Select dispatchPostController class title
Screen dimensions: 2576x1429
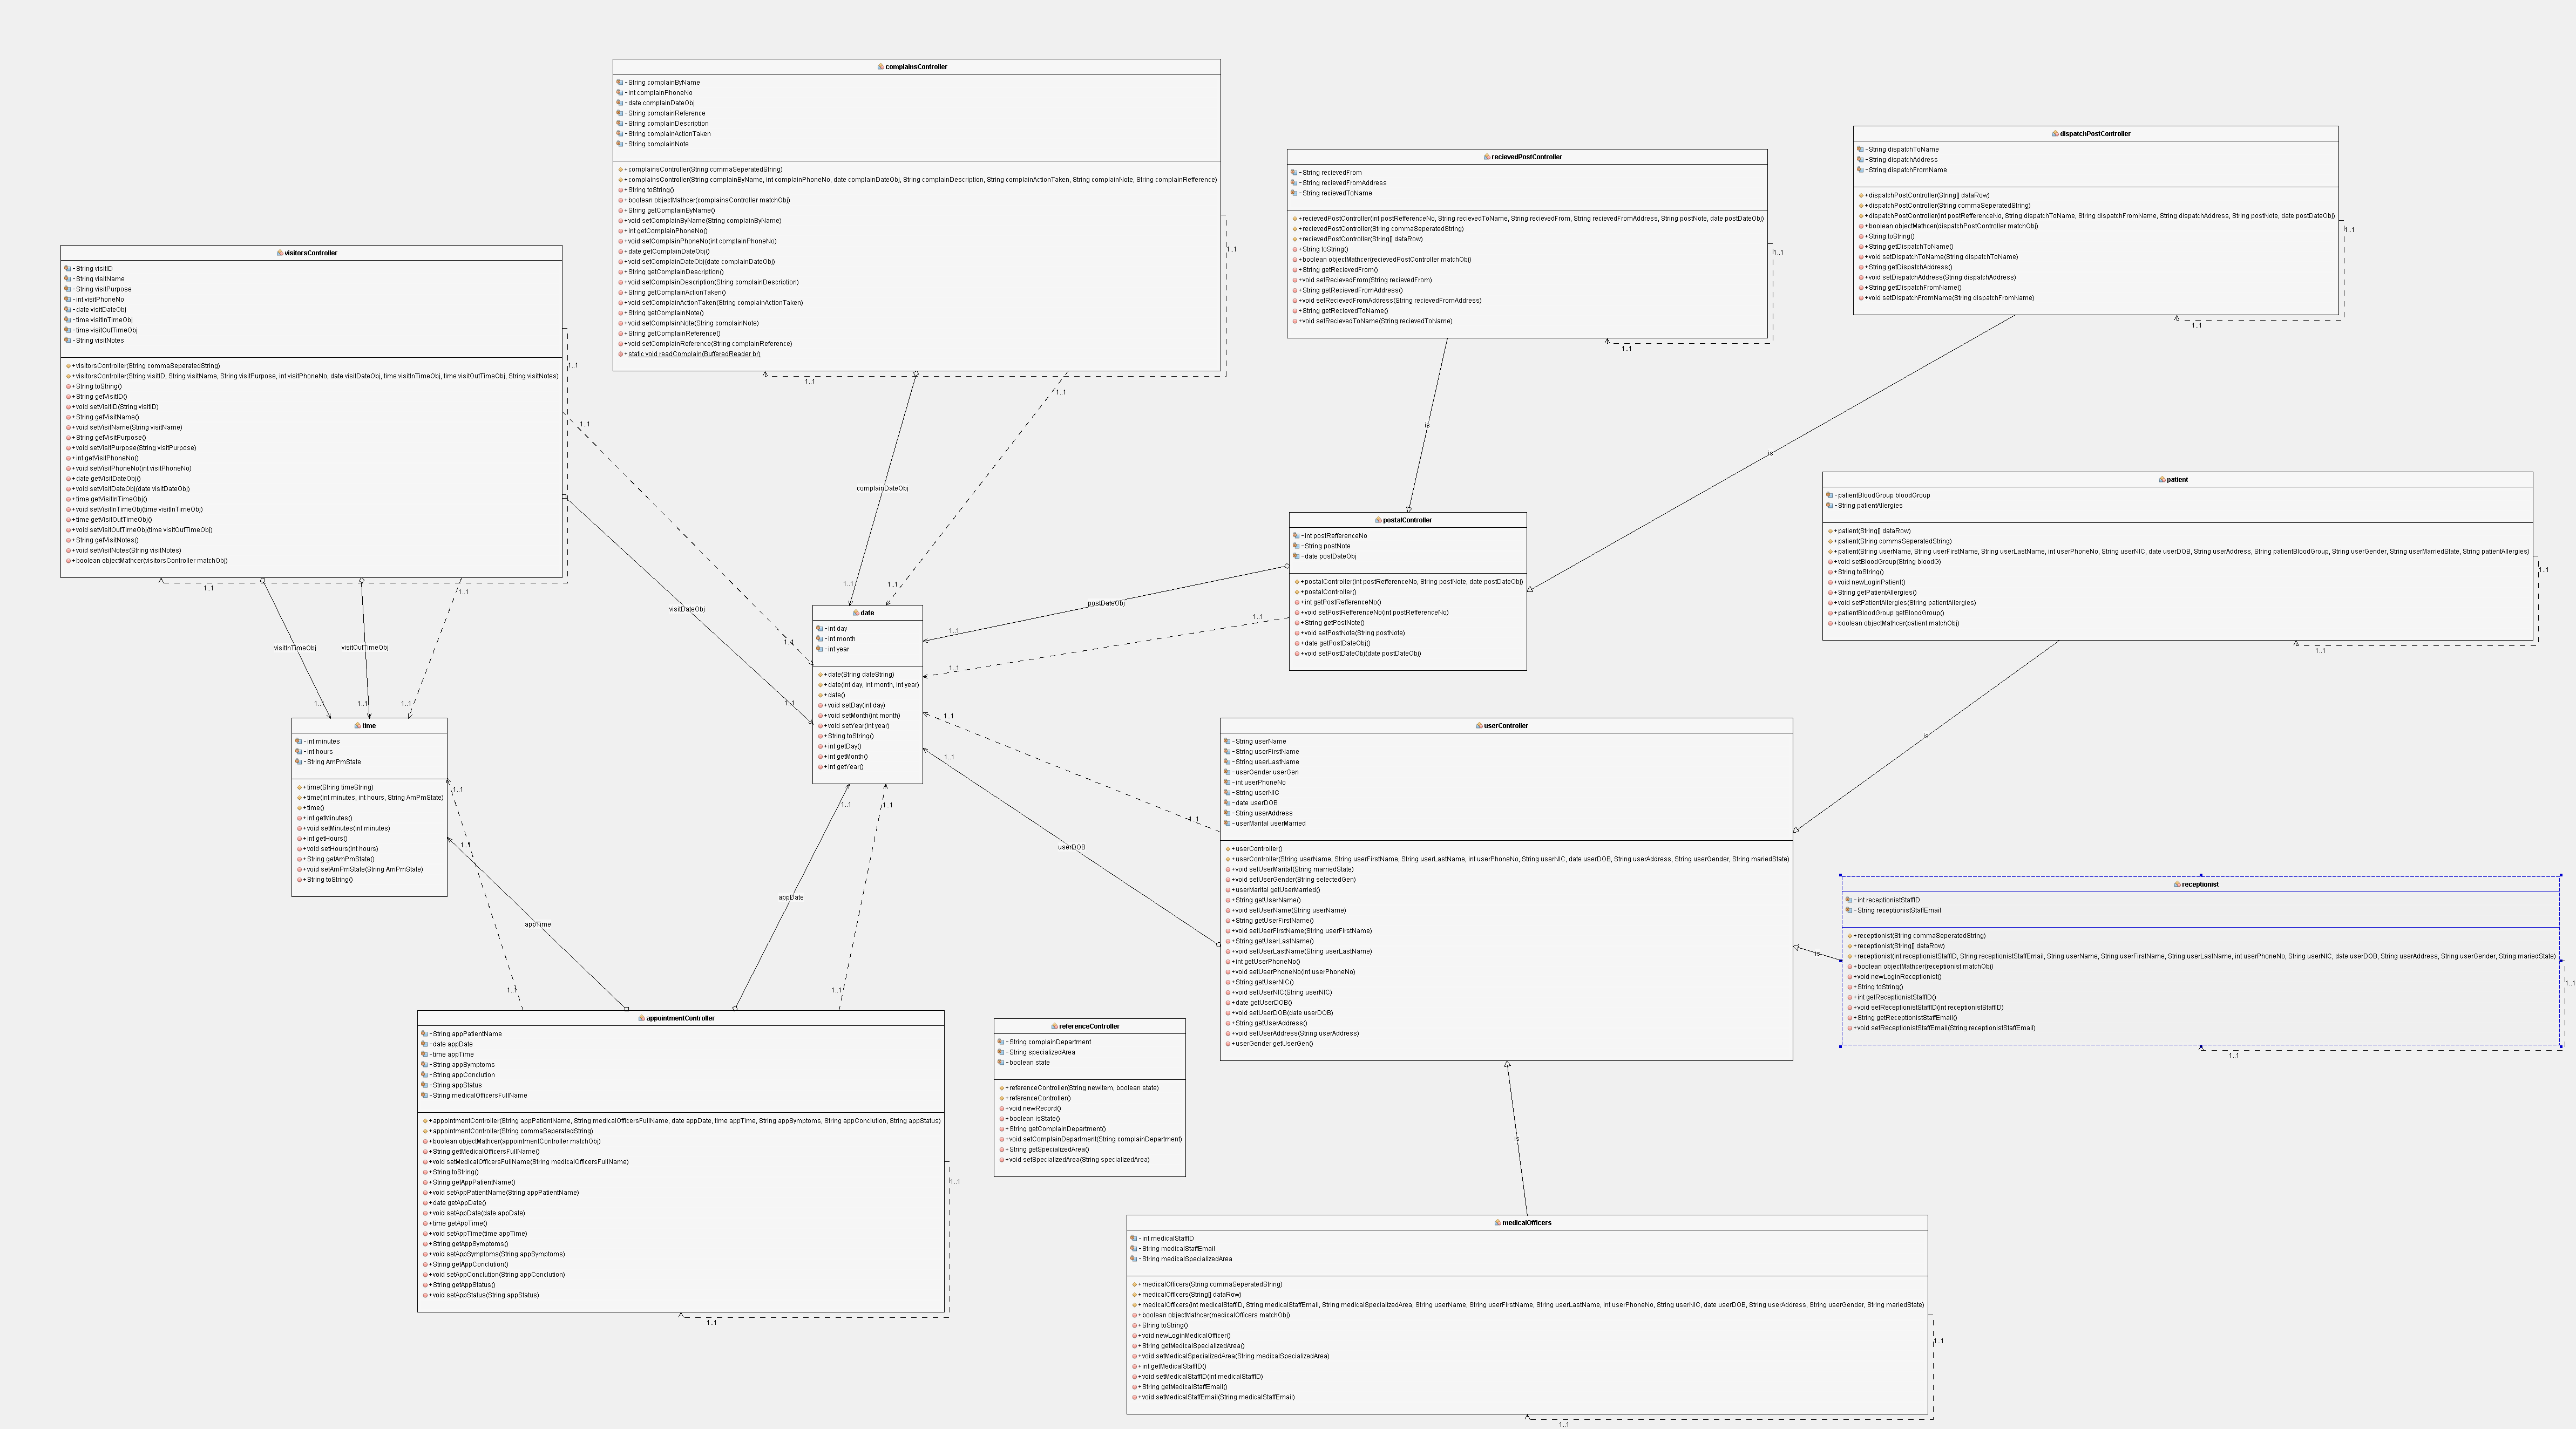[x=2095, y=134]
